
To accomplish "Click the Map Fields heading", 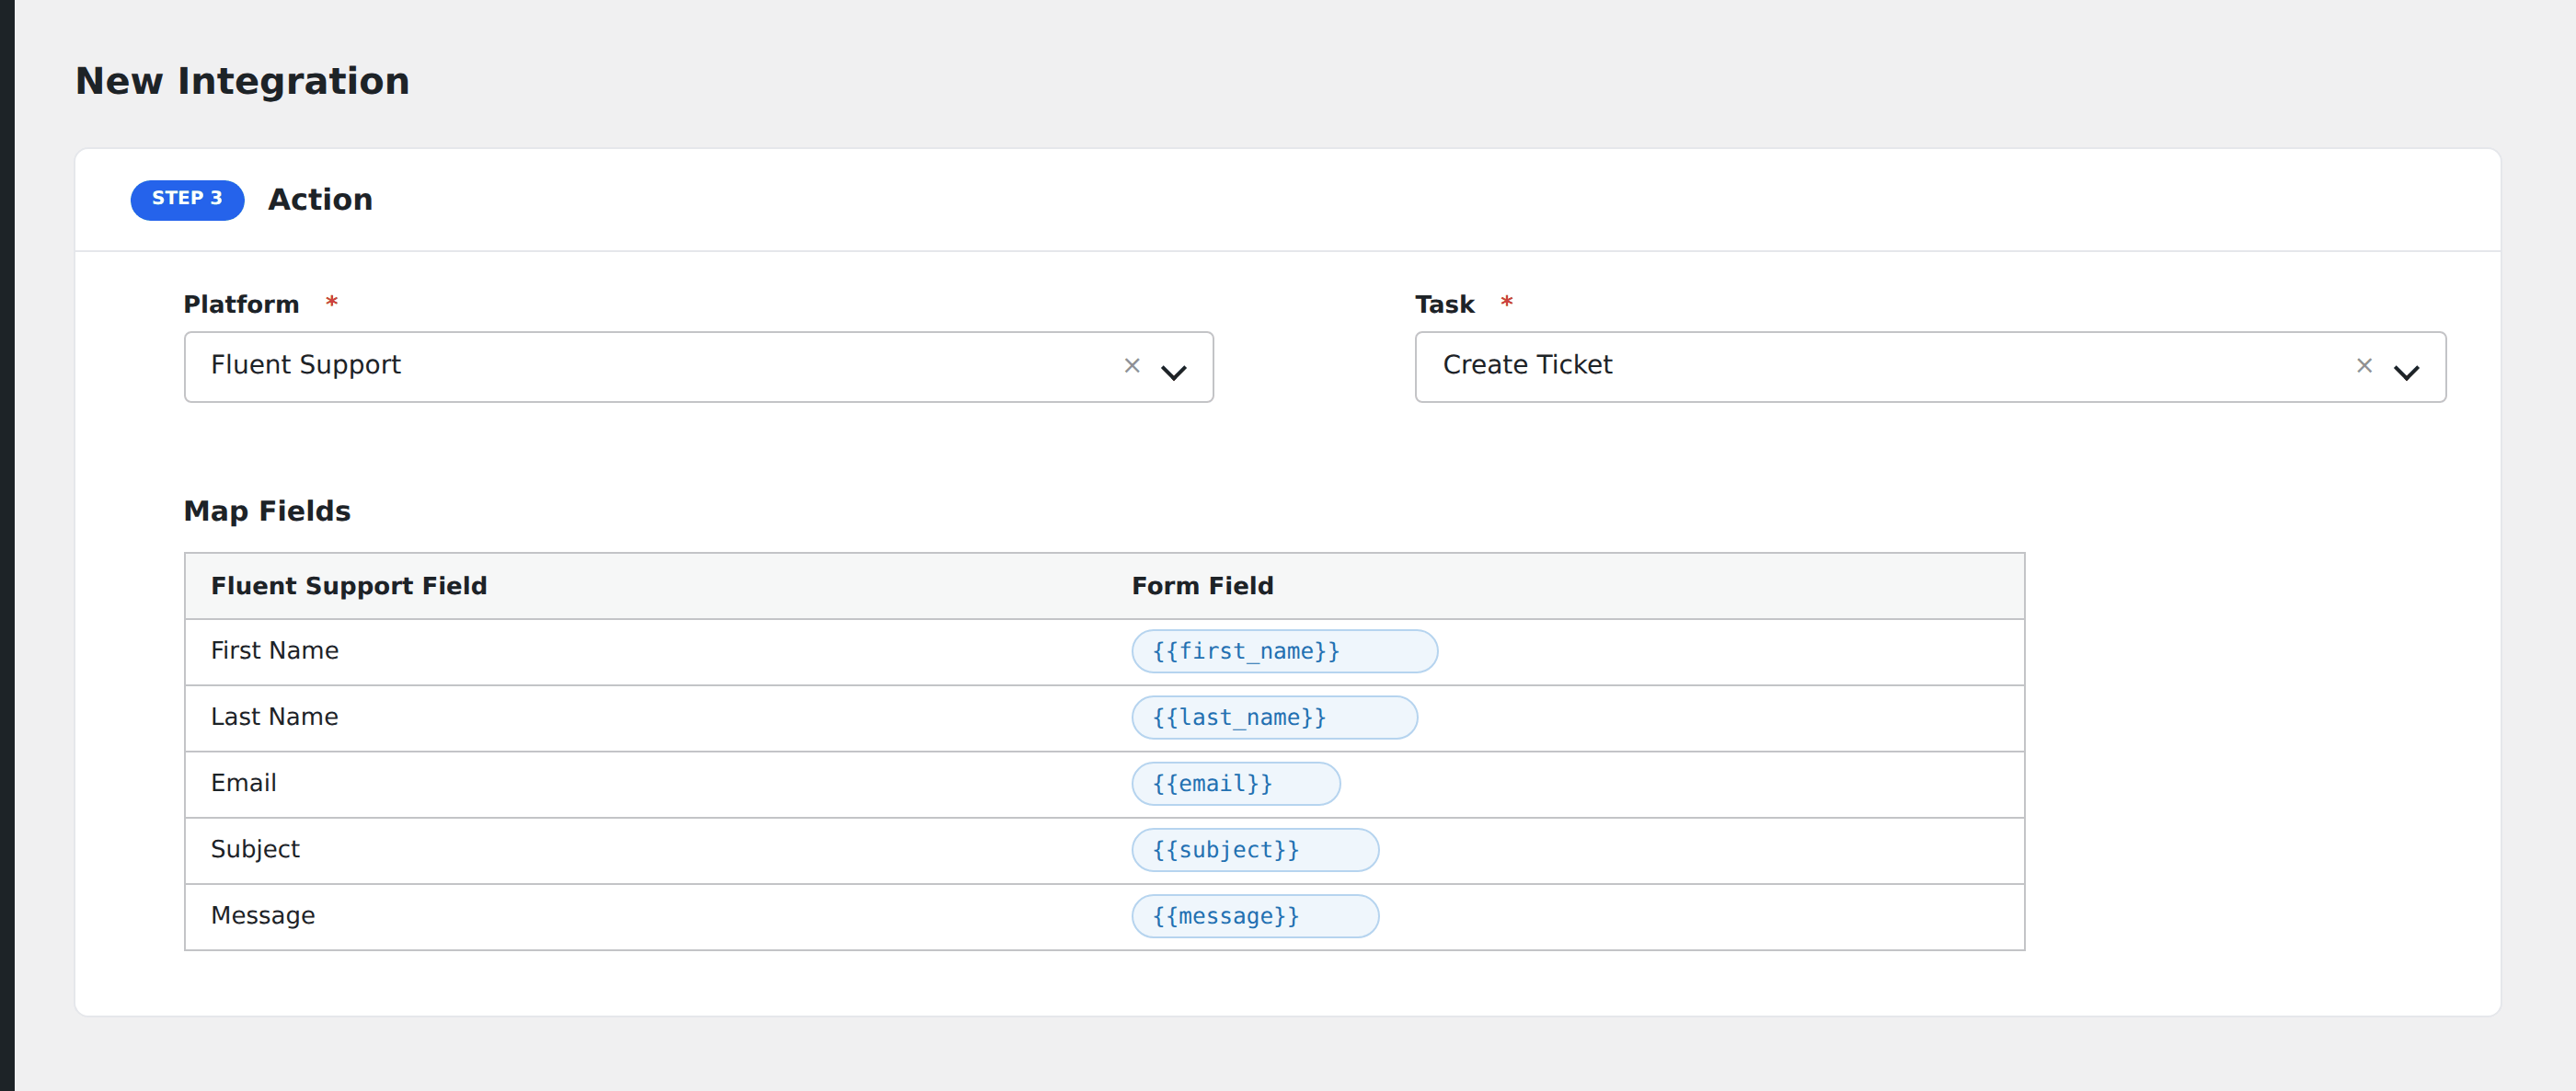I will click(x=267, y=511).
